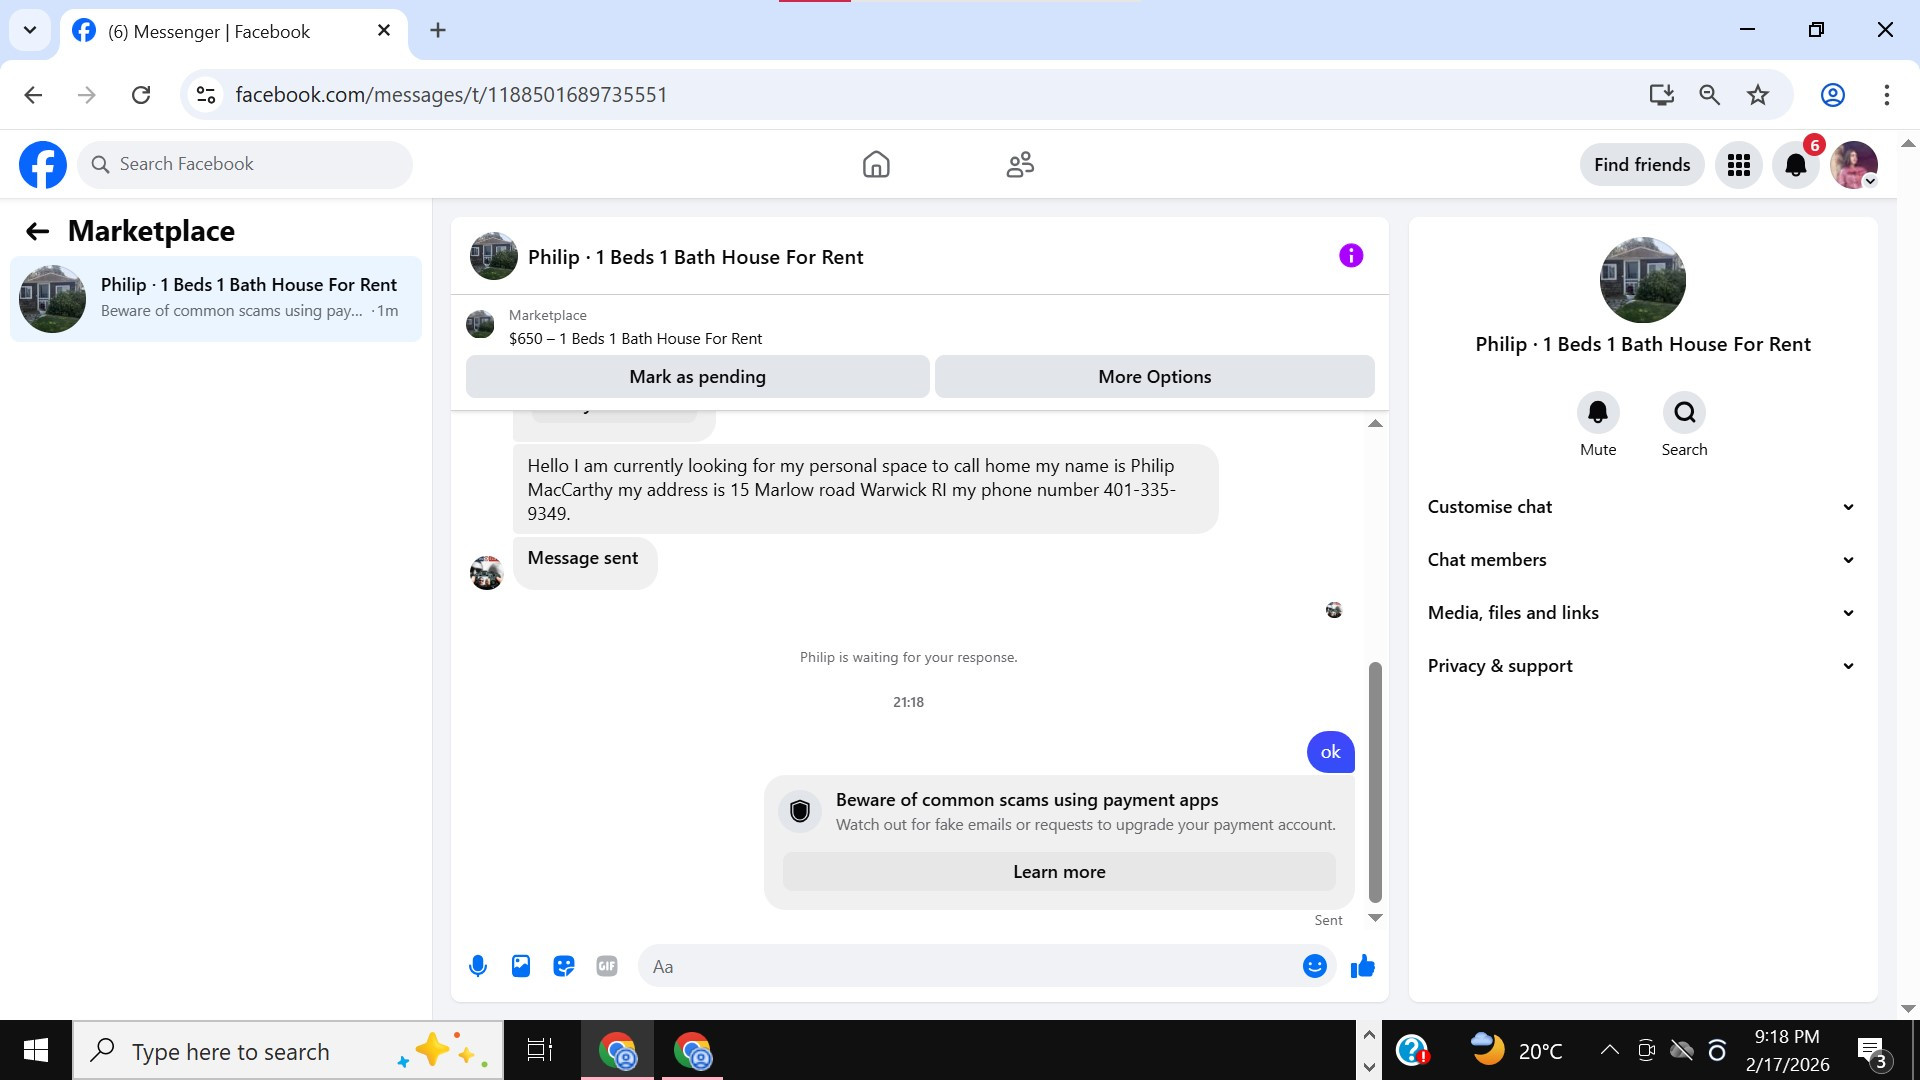
Task: Click the voice clip microphone icon
Action: tap(478, 966)
